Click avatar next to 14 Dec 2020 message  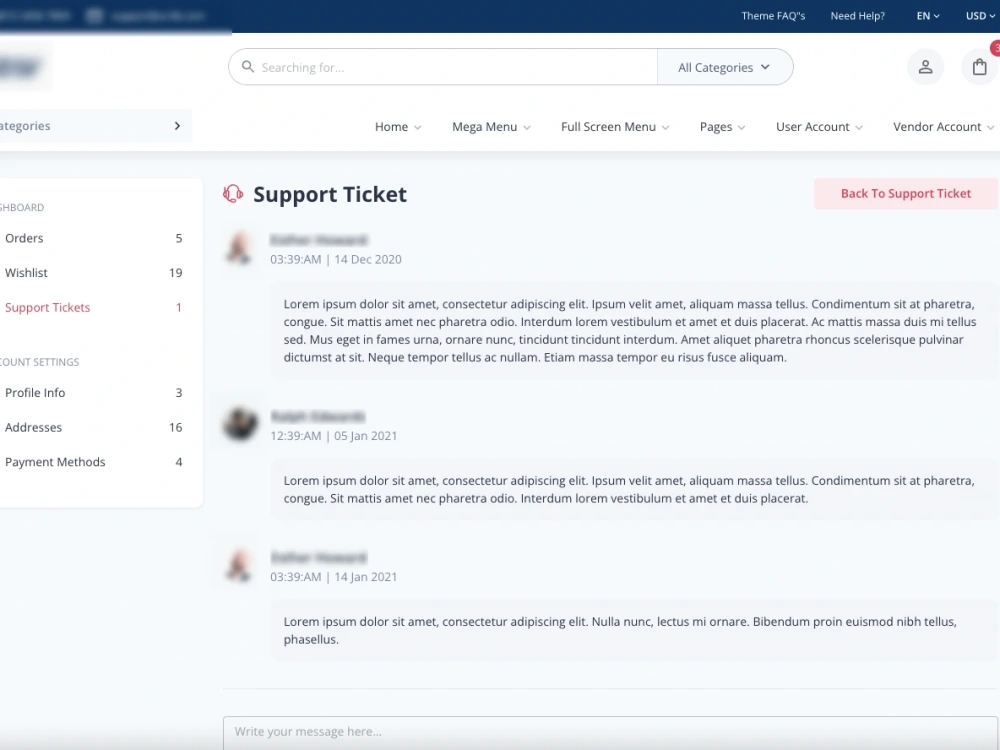pos(240,247)
